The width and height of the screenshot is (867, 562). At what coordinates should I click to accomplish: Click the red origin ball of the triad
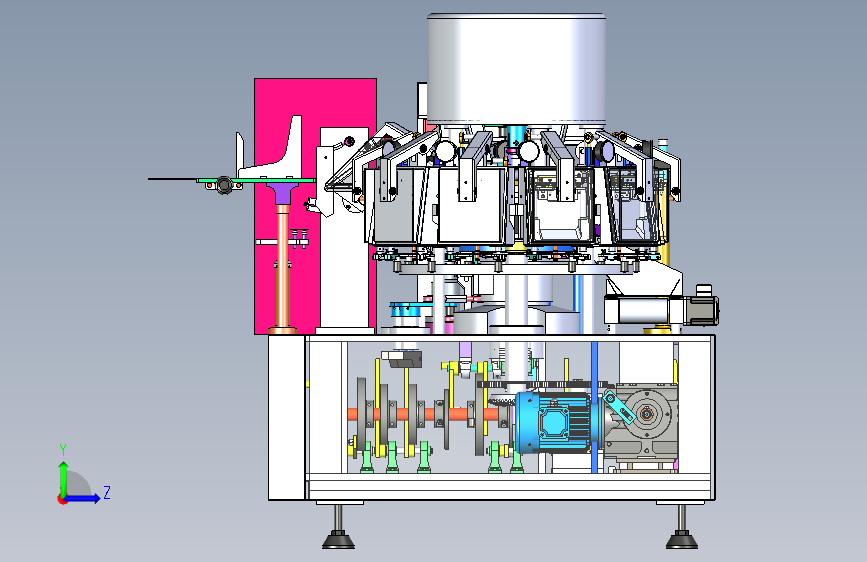pyautogui.click(x=62, y=499)
